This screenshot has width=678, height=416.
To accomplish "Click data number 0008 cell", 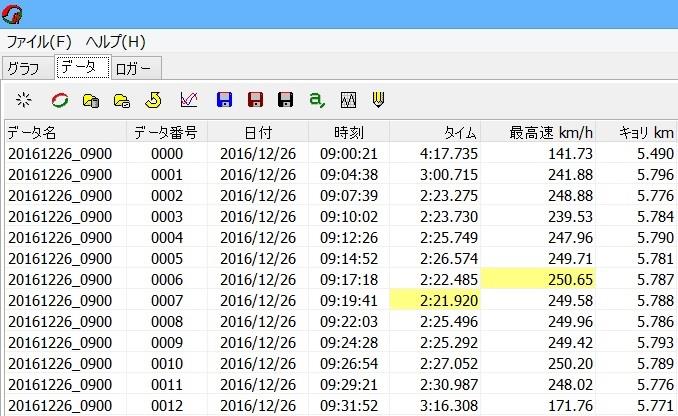I will (x=167, y=322).
